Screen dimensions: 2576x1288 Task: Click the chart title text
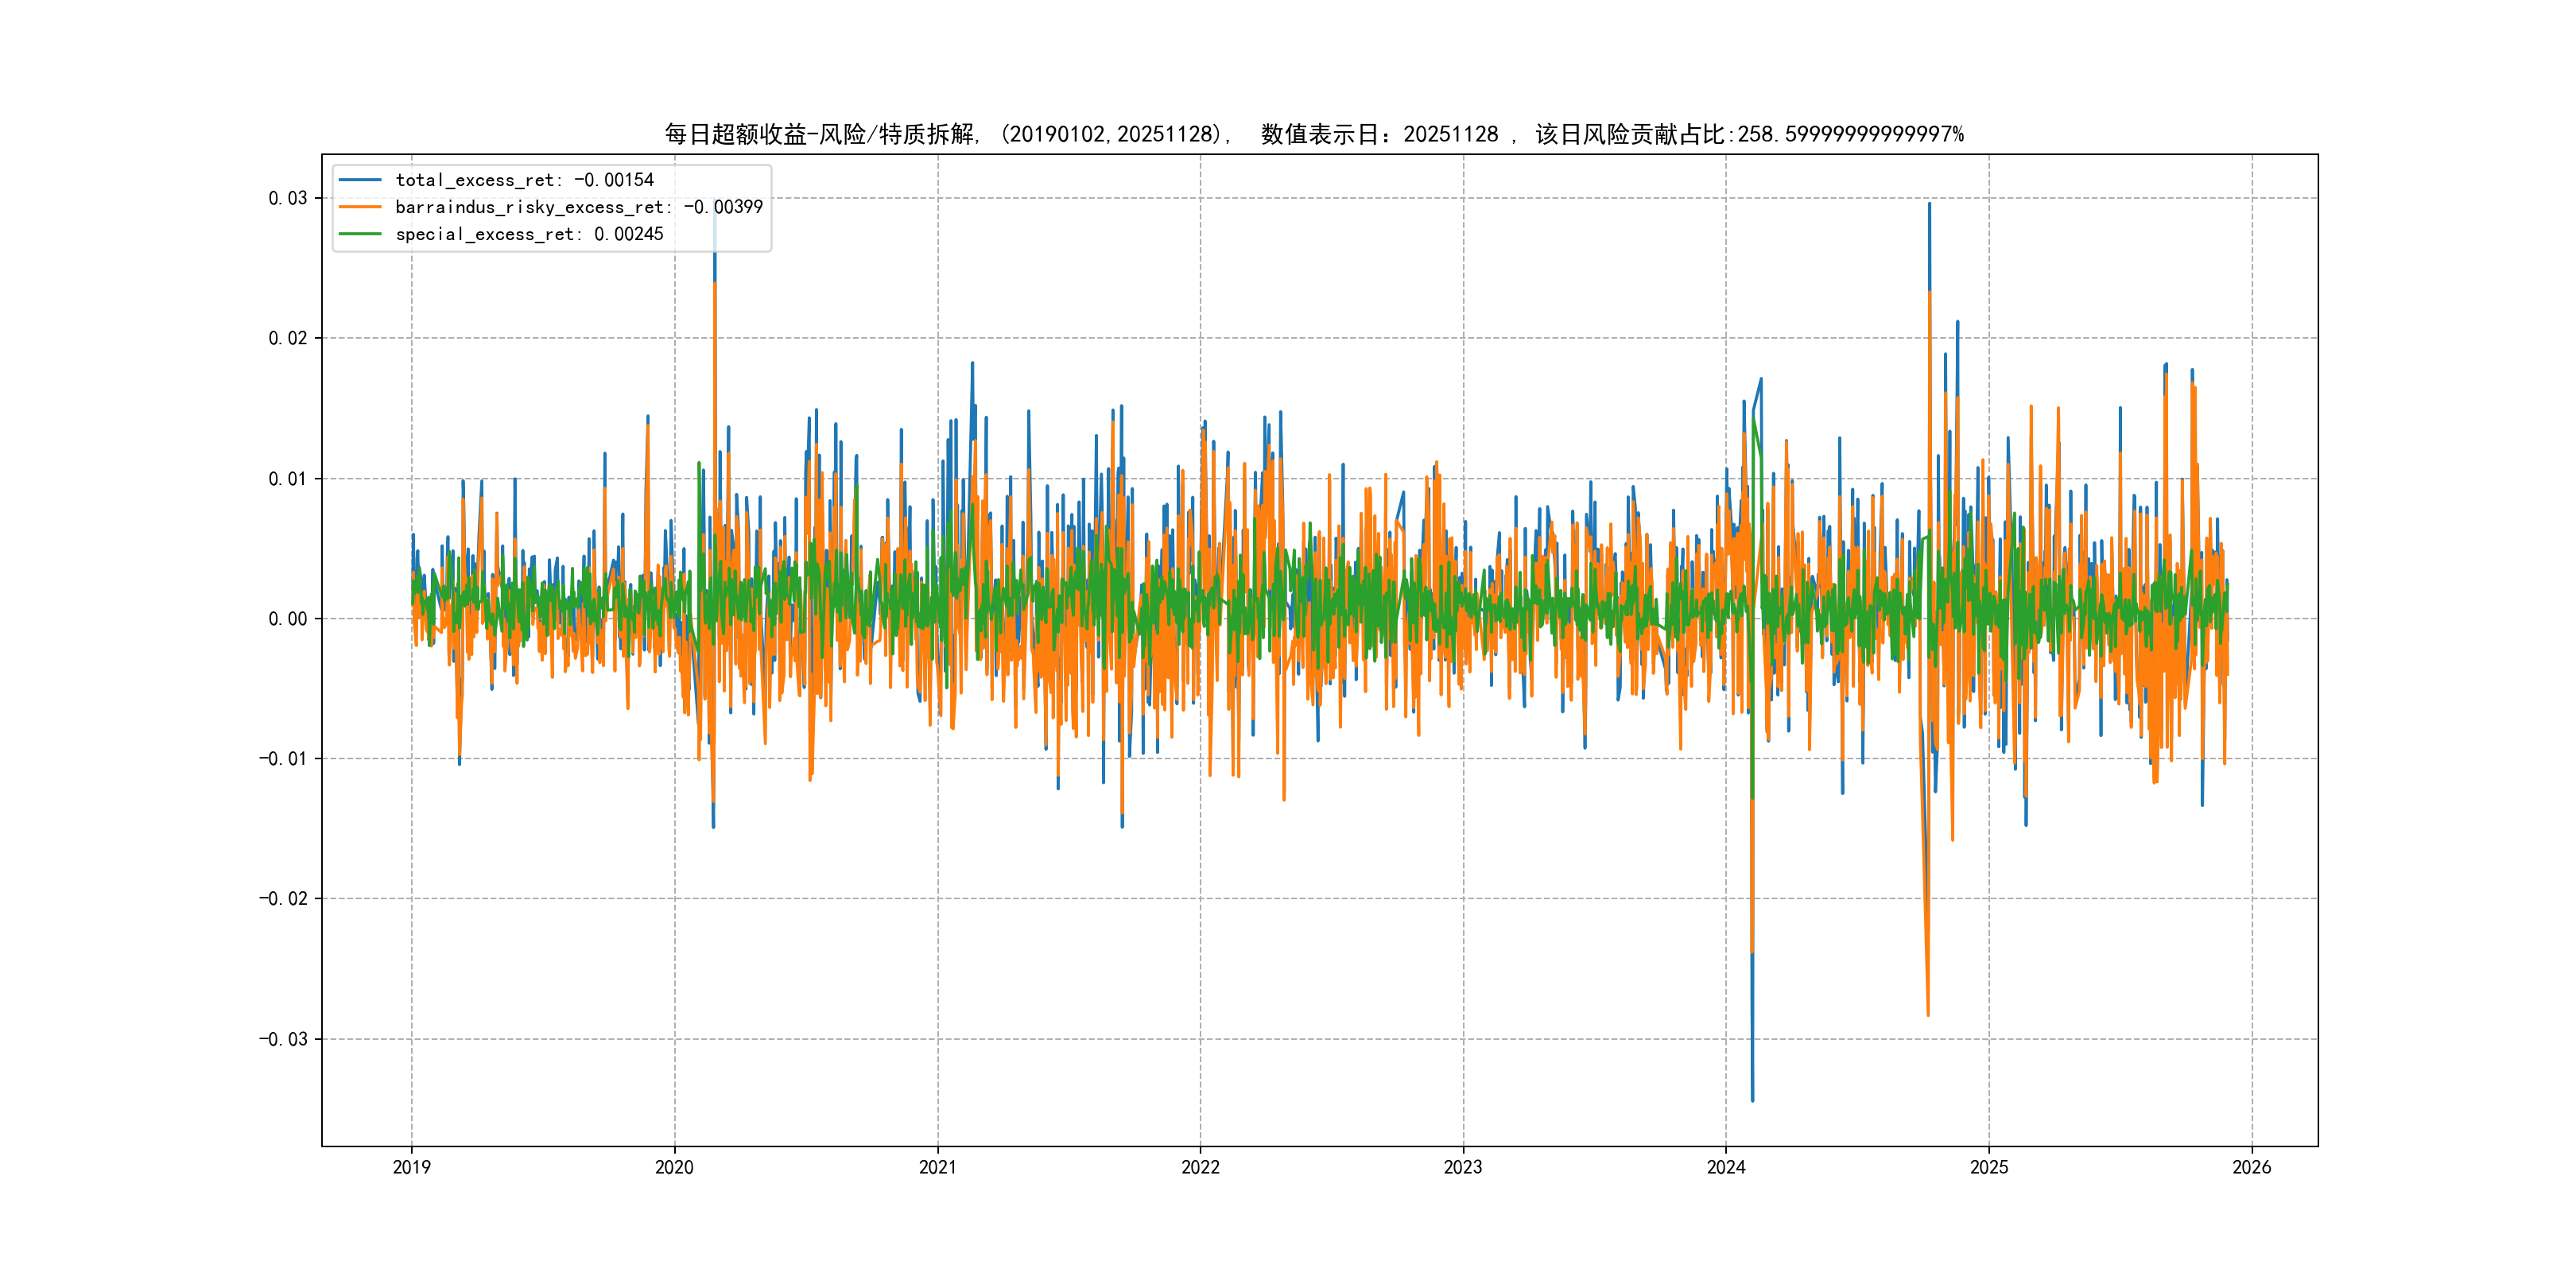[1314, 134]
